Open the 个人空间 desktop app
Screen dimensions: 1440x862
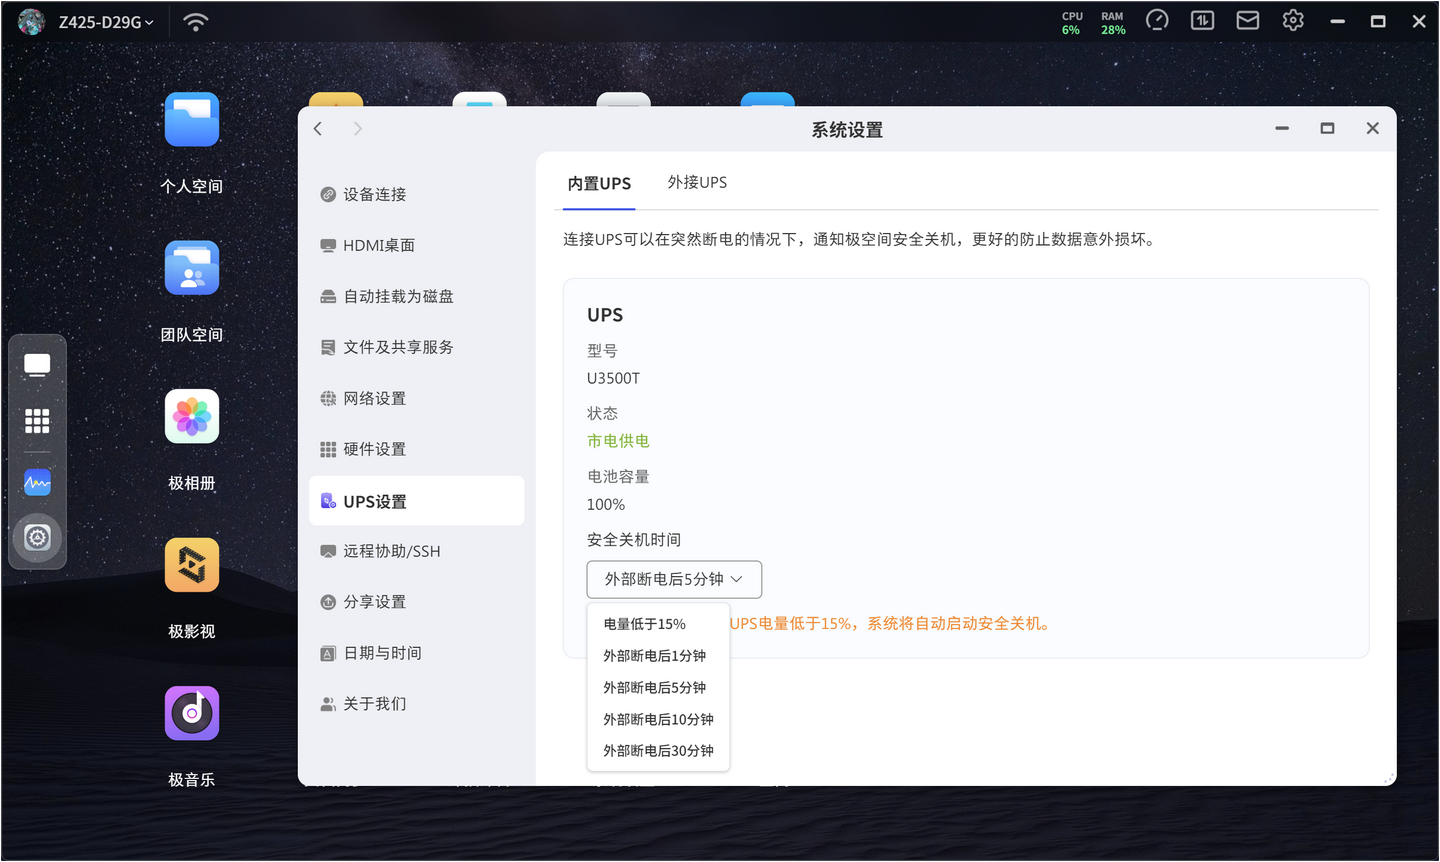point(192,120)
